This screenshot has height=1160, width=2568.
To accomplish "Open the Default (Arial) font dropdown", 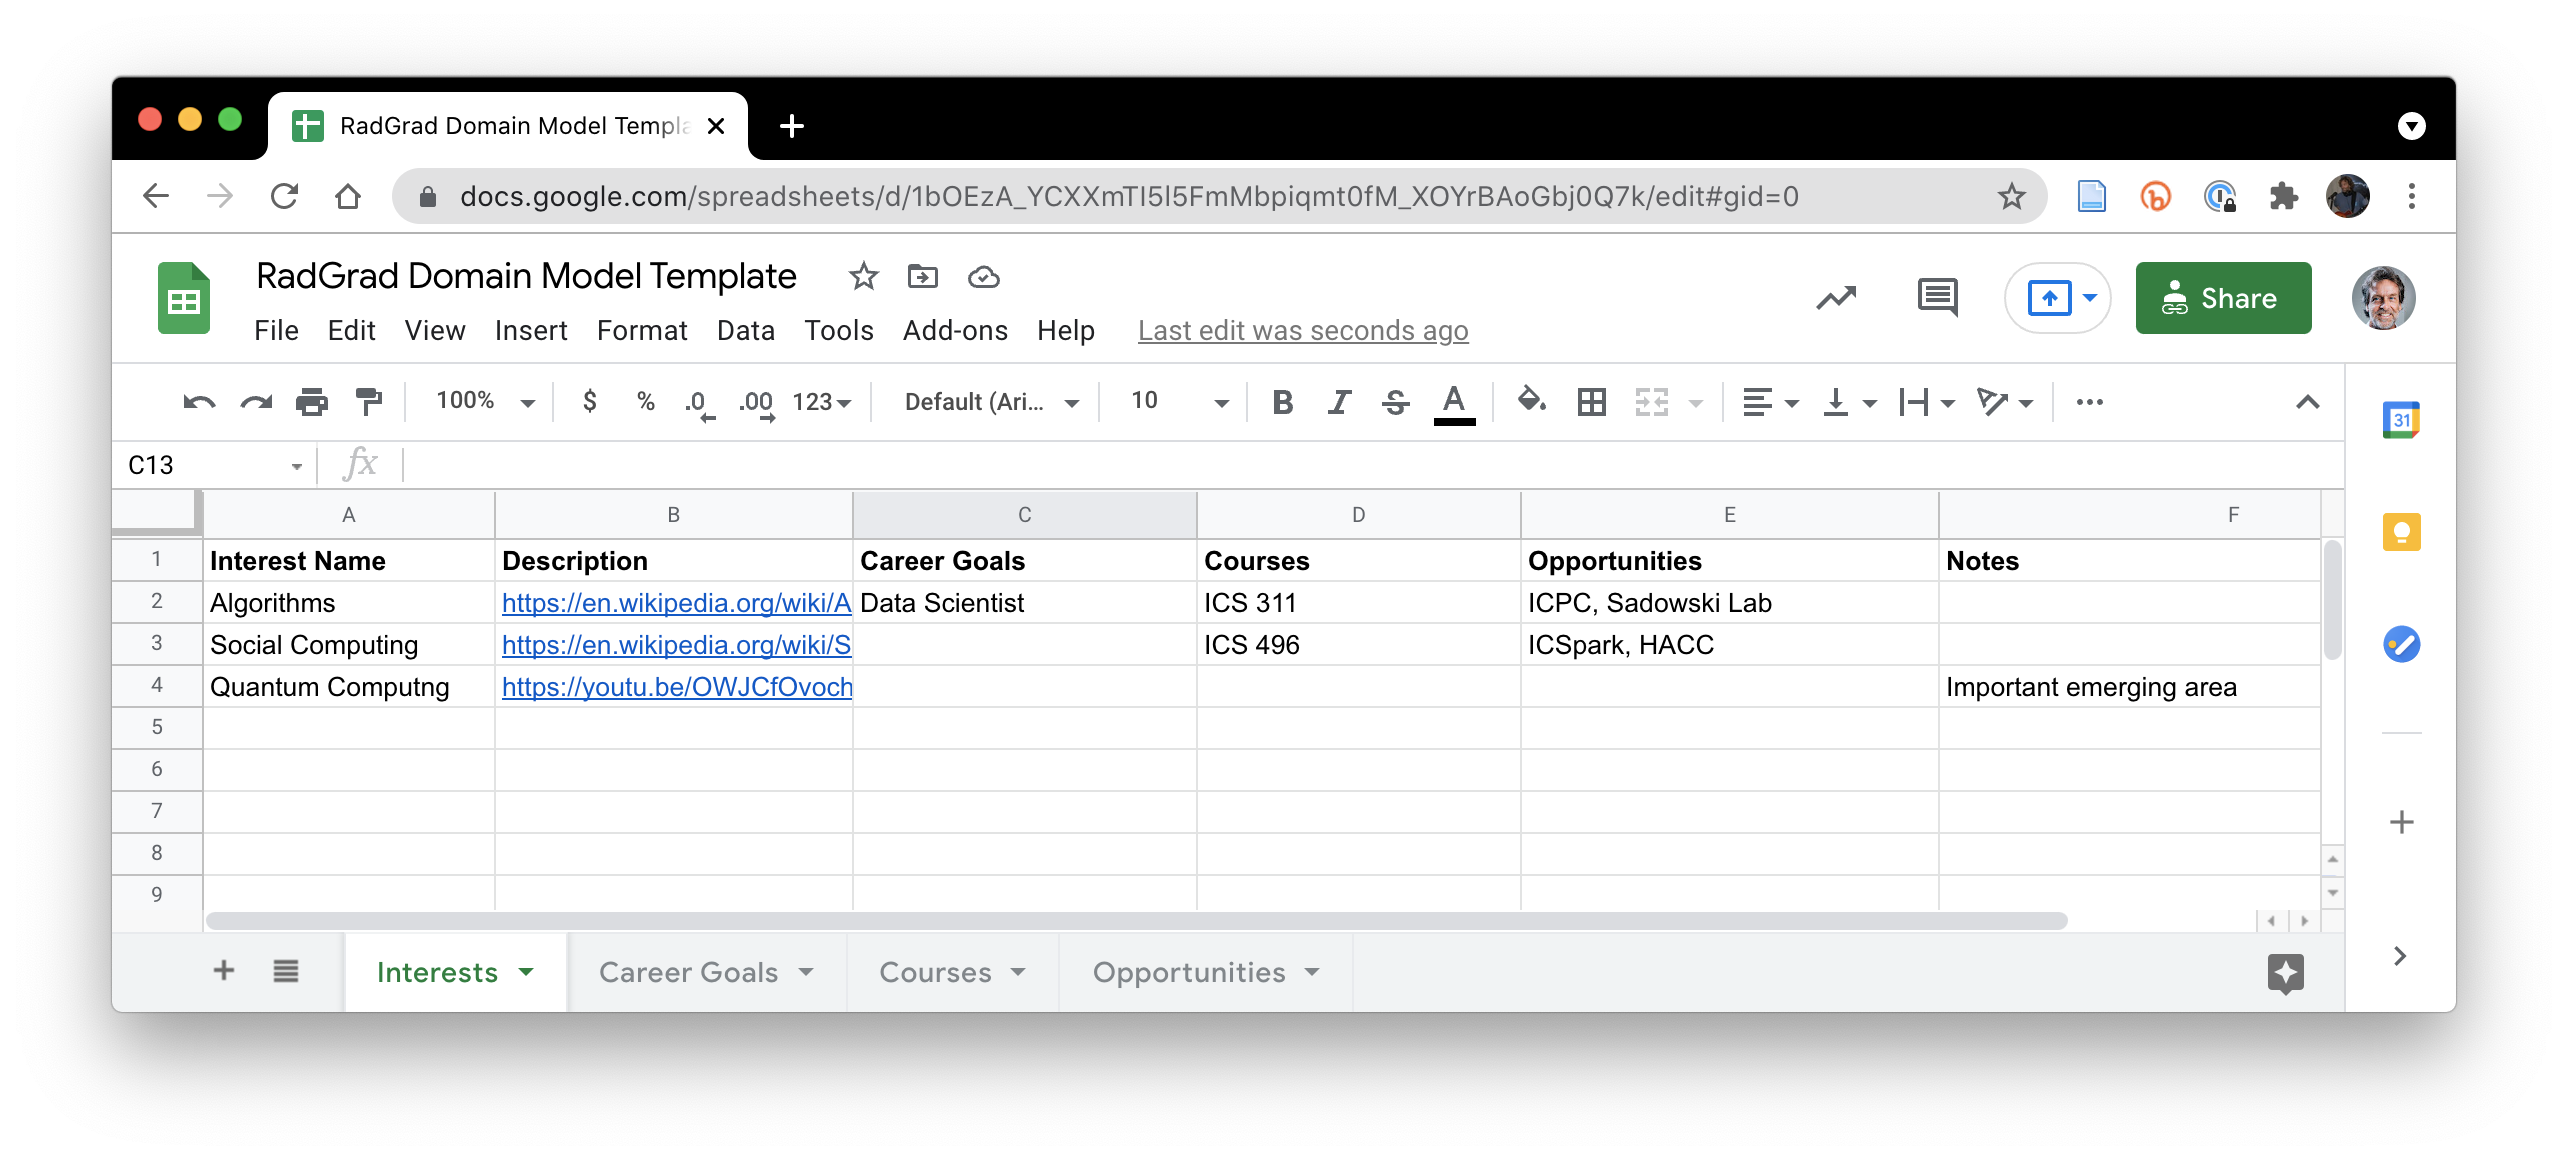I will 991,402.
